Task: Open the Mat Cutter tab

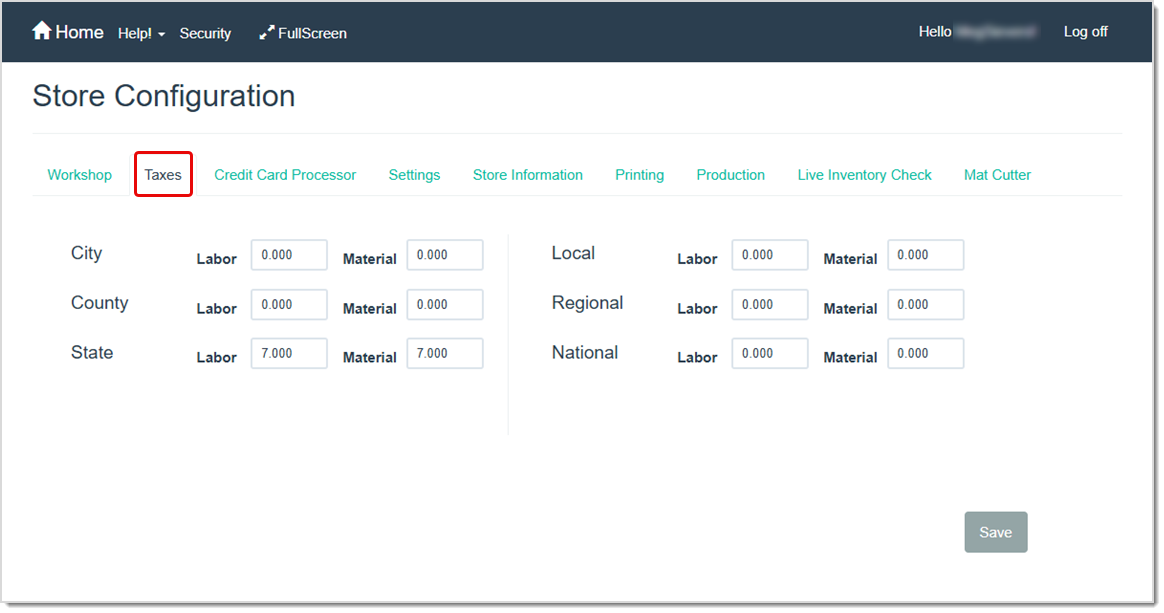Action: point(996,174)
